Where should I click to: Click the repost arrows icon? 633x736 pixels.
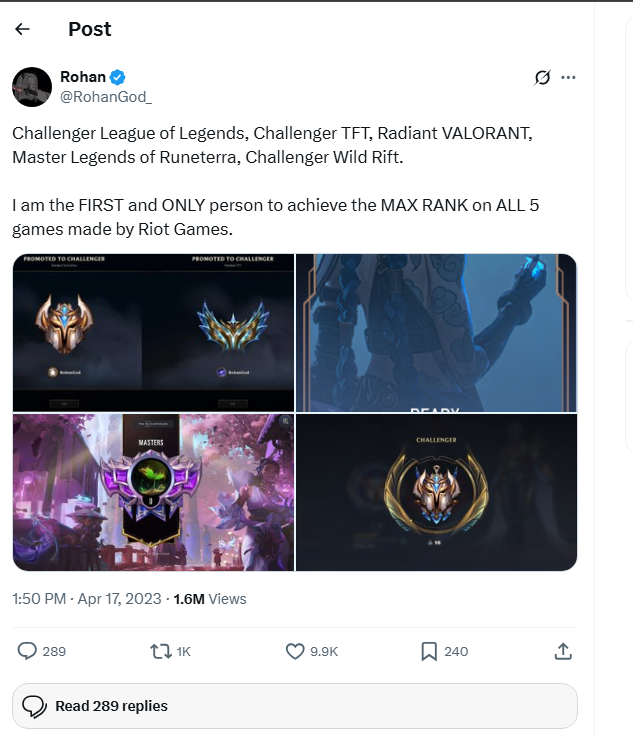point(160,652)
